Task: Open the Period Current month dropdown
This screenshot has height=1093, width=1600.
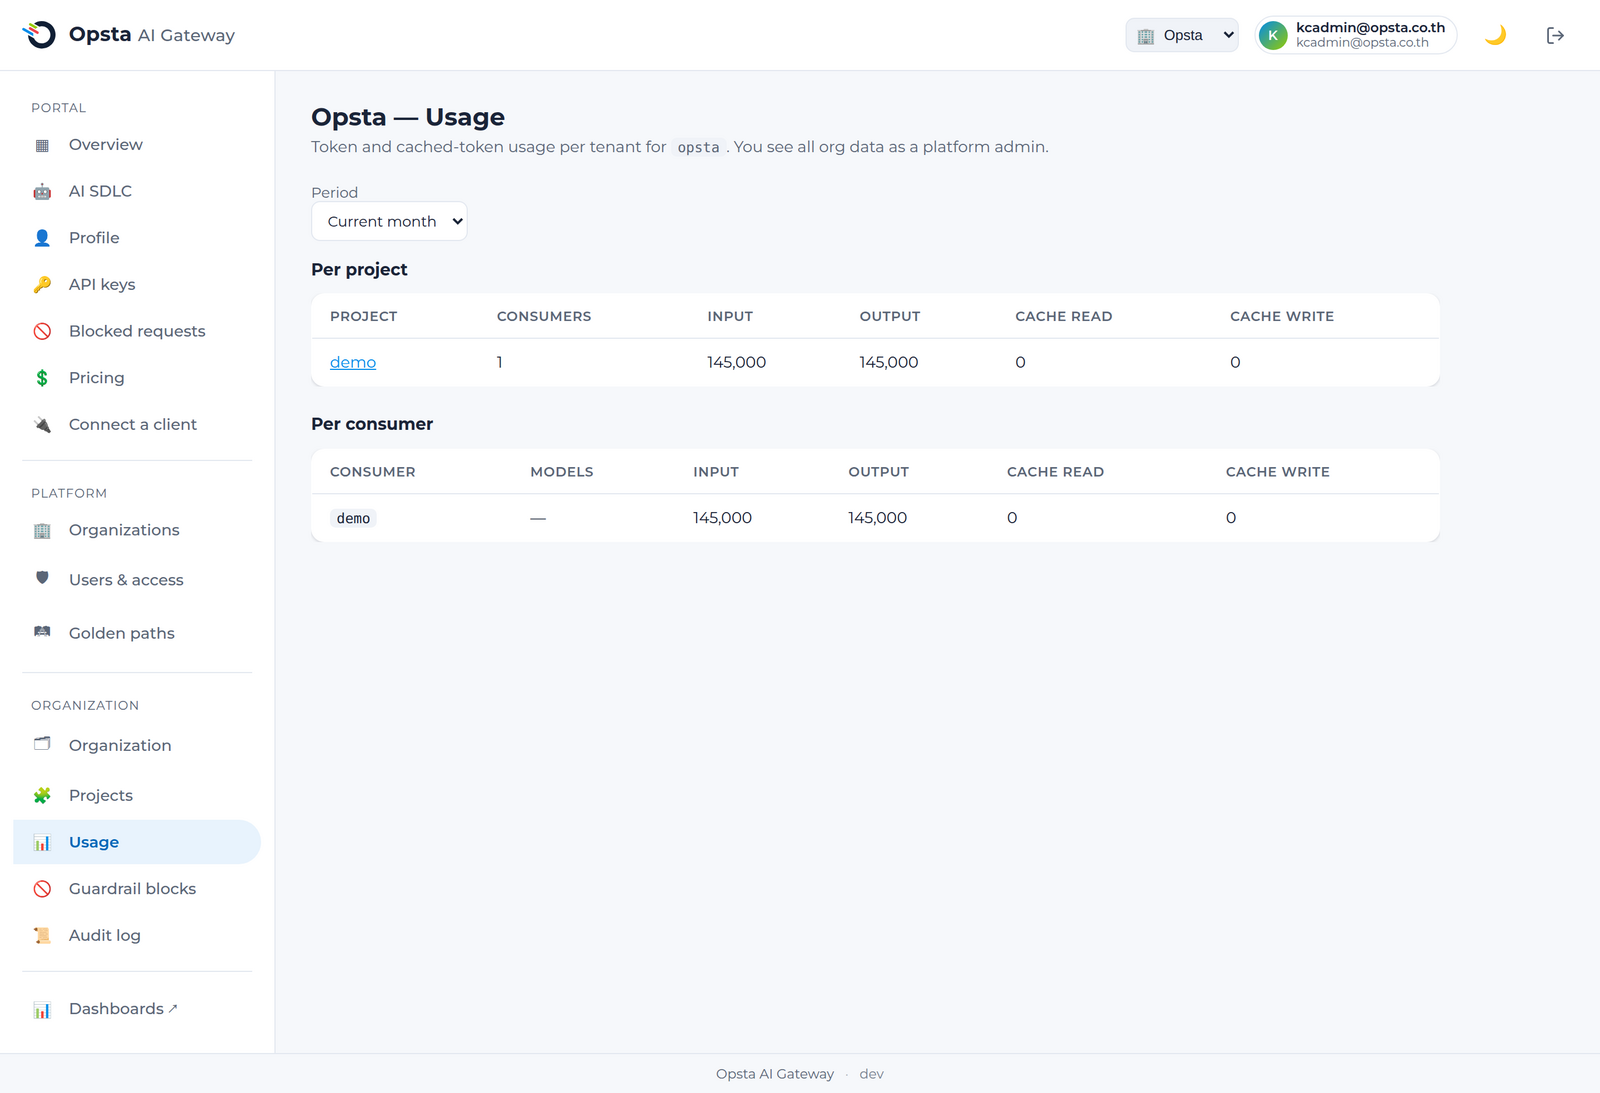Action: pyautogui.click(x=389, y=221)
